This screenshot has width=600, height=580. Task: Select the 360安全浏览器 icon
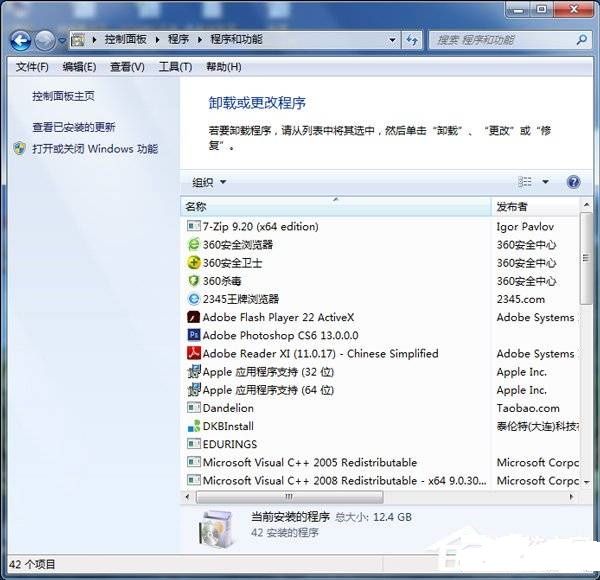[194, 245]
